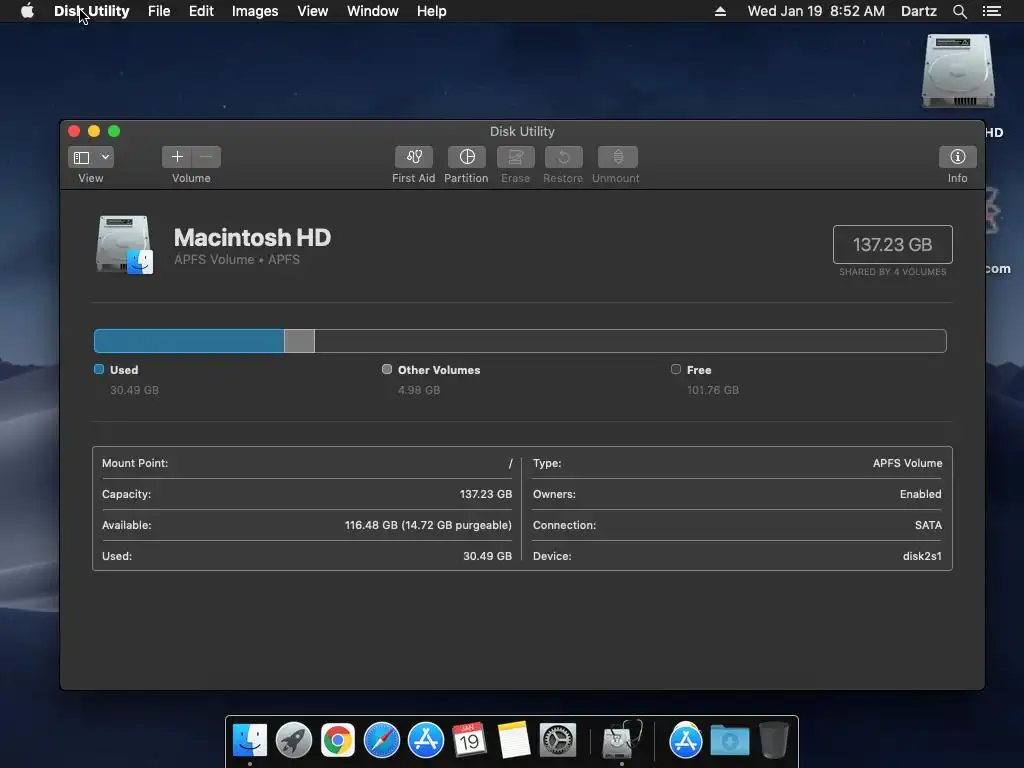Click the Used value 30.49 GB in table
The image size is (1024, 768).
[x=487, y=556]
